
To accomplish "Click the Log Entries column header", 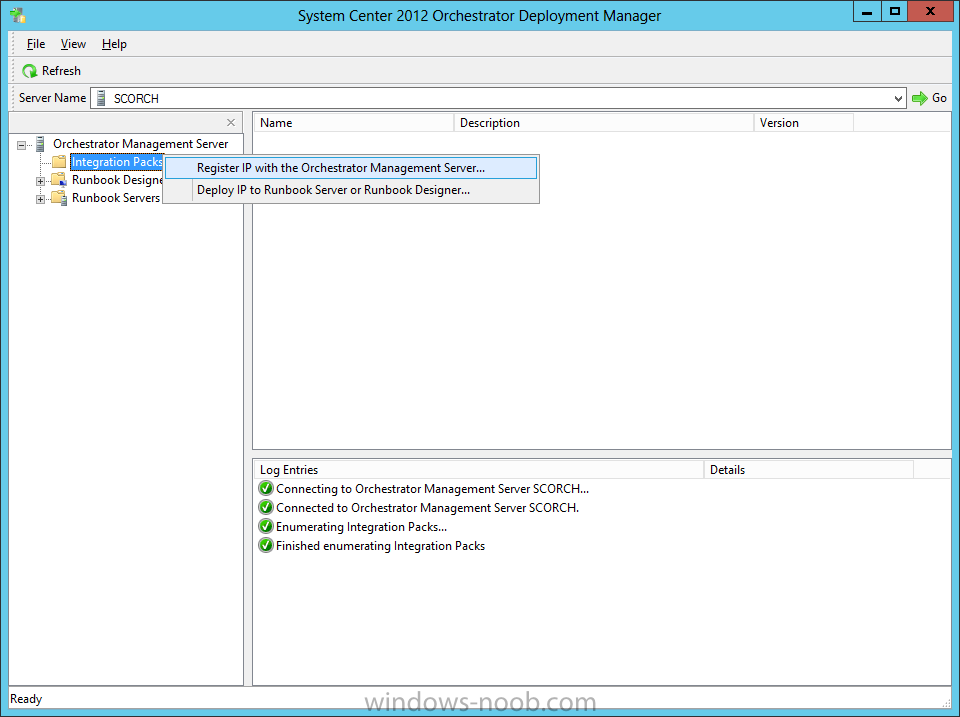I will (479, 470).
